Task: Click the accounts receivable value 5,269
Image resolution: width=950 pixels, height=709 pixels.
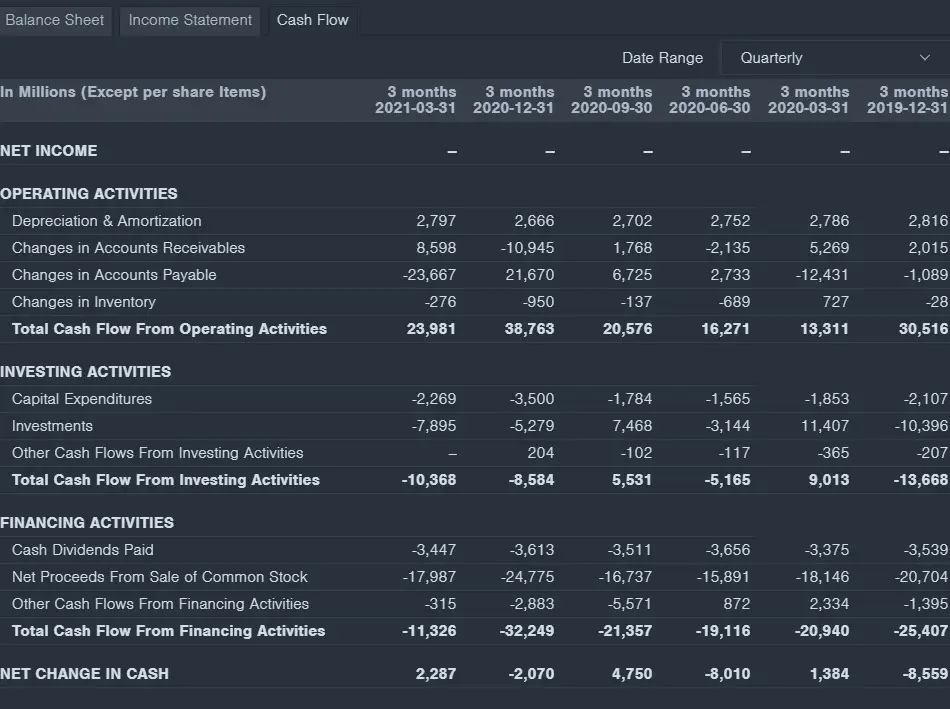Action: pos(829,248)
